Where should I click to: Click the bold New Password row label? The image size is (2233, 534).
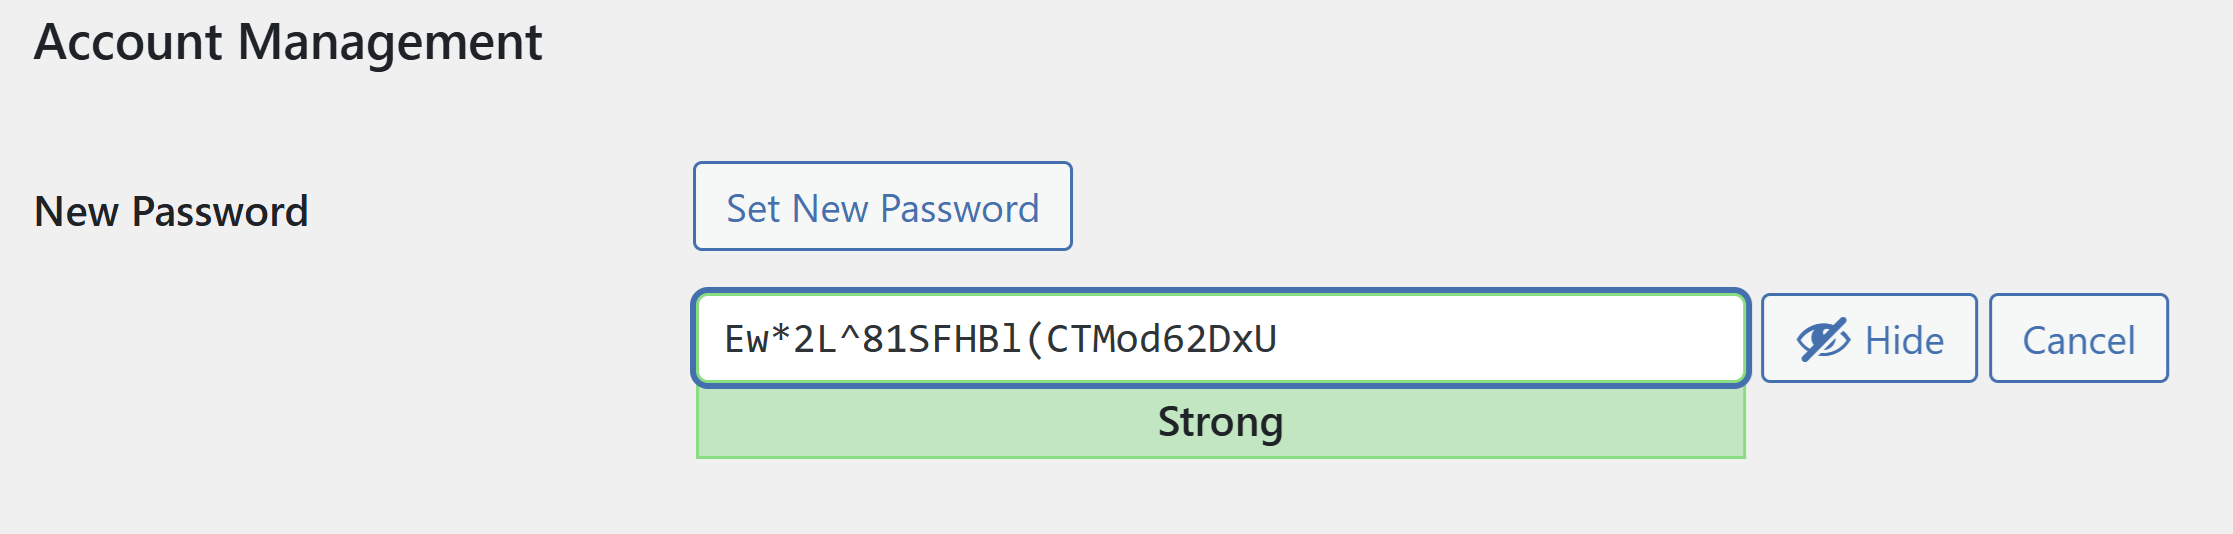[x=171, y=212]
